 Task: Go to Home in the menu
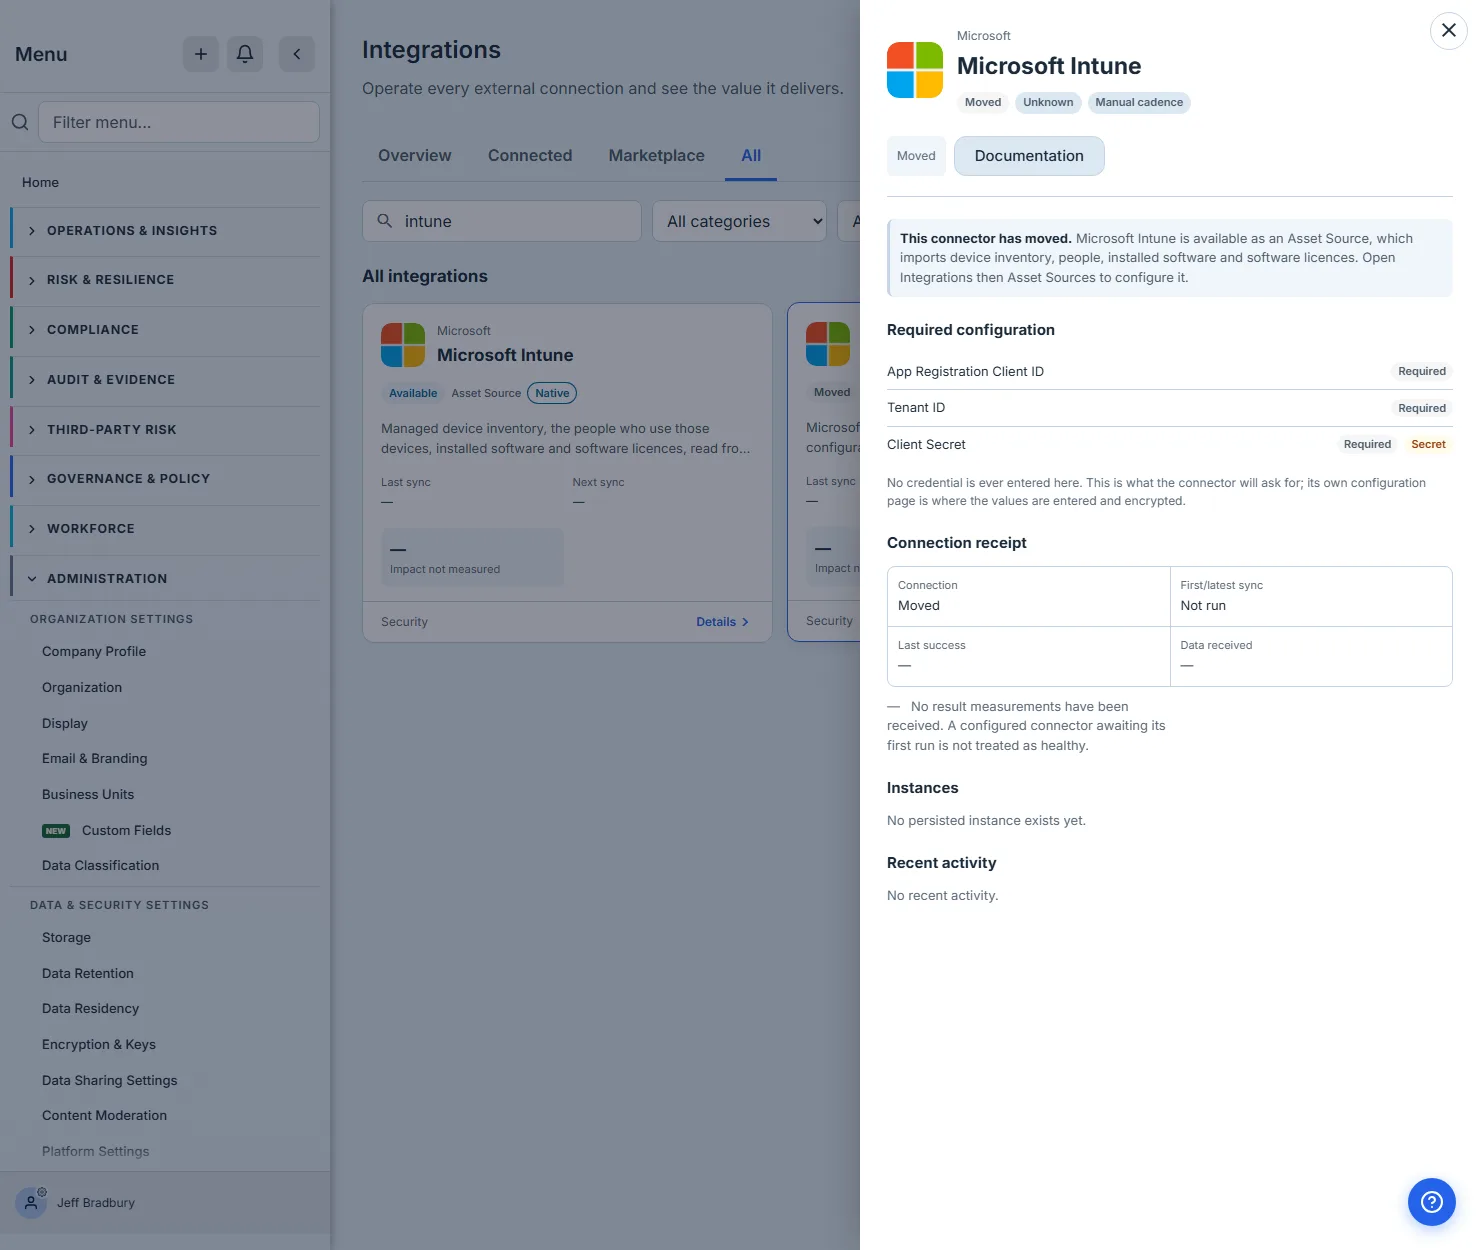coord(41,183)
